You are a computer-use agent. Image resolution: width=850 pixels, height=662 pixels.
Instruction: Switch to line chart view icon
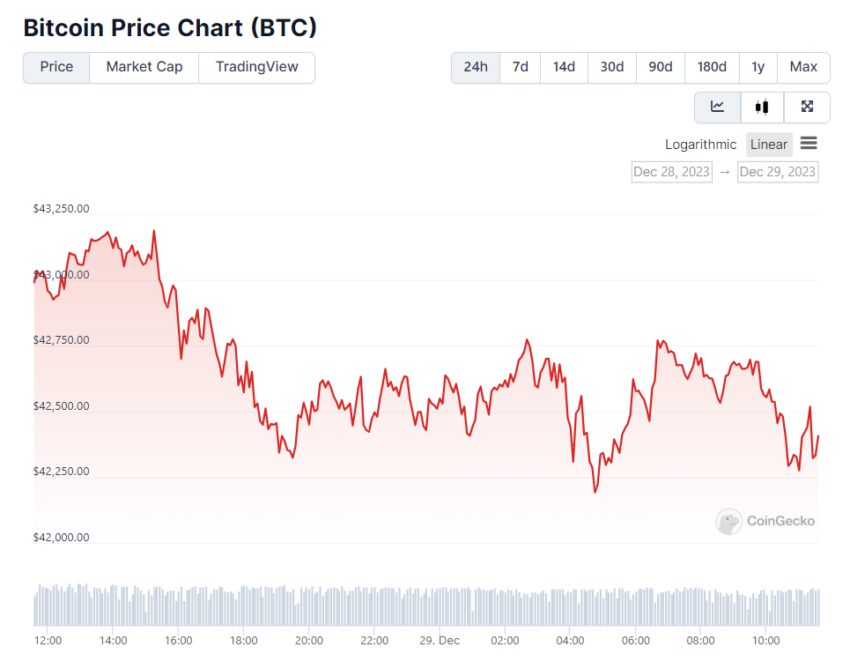[718, 107]
